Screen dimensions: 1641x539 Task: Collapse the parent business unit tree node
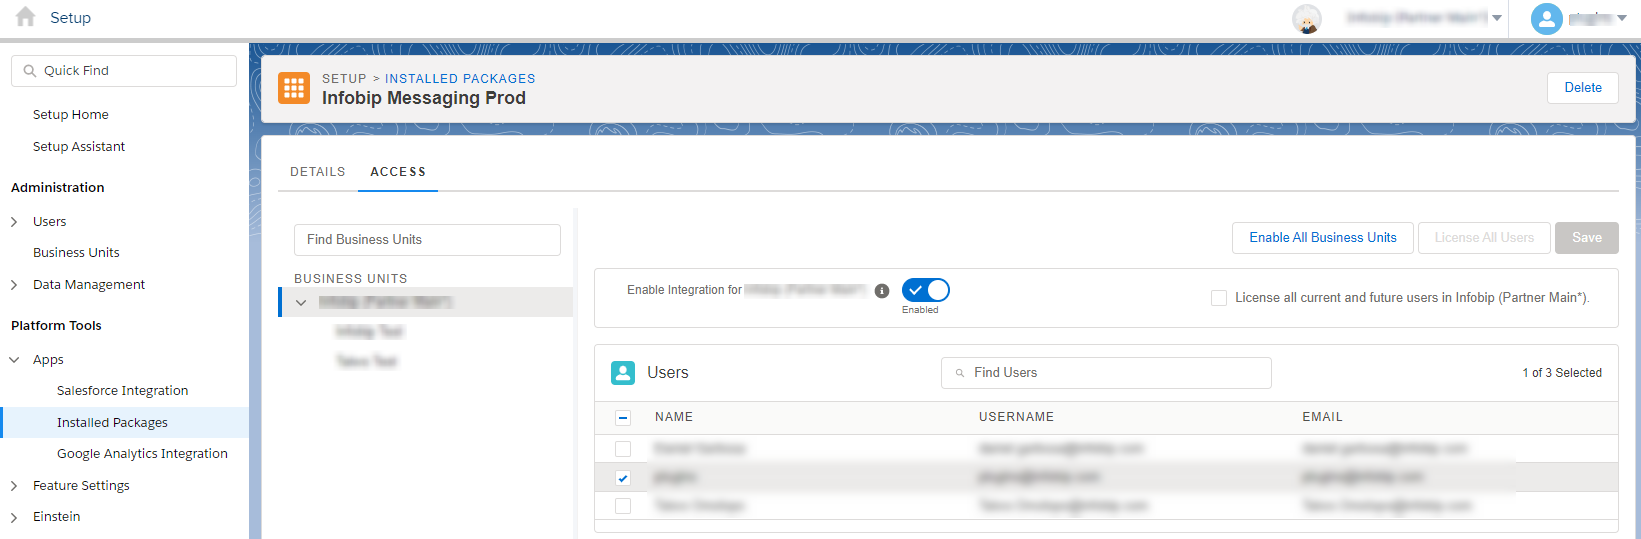click(301, 302)
